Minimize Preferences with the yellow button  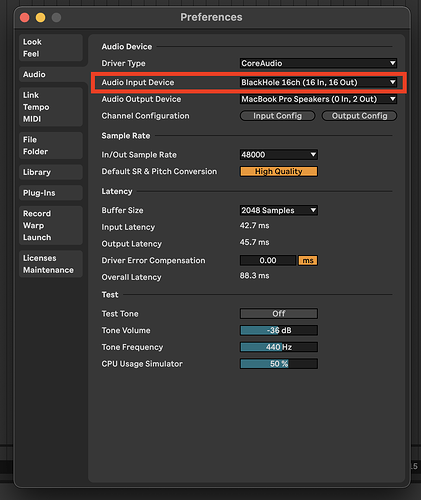(41, 17)
